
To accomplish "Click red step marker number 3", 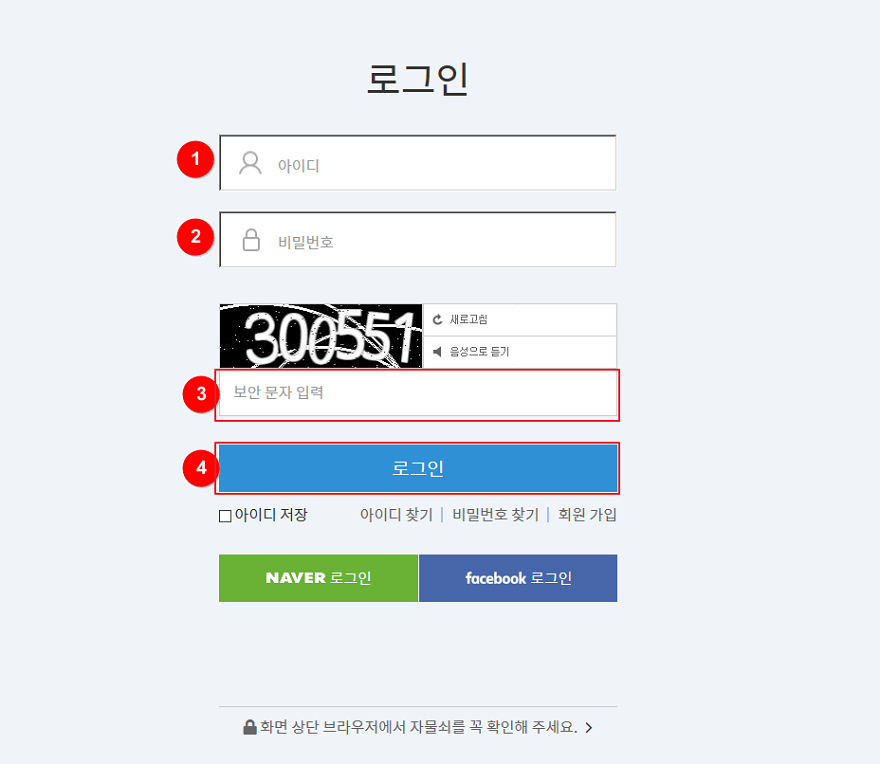I will (201, 394).
